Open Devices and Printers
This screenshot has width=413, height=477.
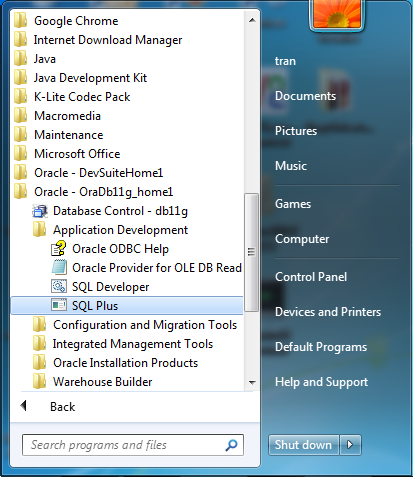pos(328,312)
